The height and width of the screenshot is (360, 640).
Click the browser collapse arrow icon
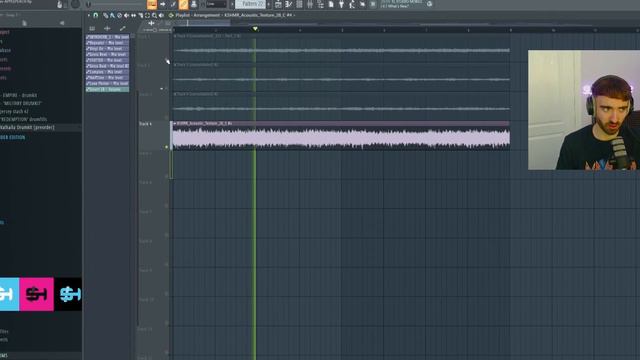click(62, 23)
